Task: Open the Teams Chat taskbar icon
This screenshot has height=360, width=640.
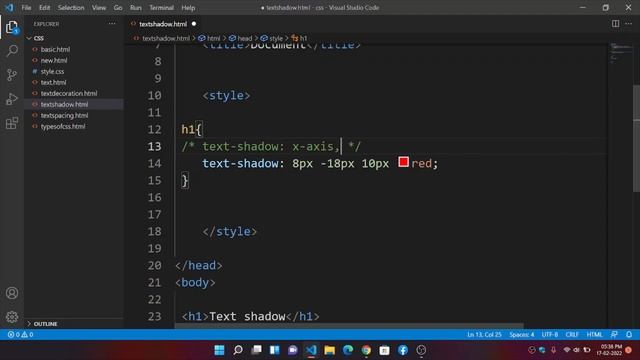Action: click(293, 350)
